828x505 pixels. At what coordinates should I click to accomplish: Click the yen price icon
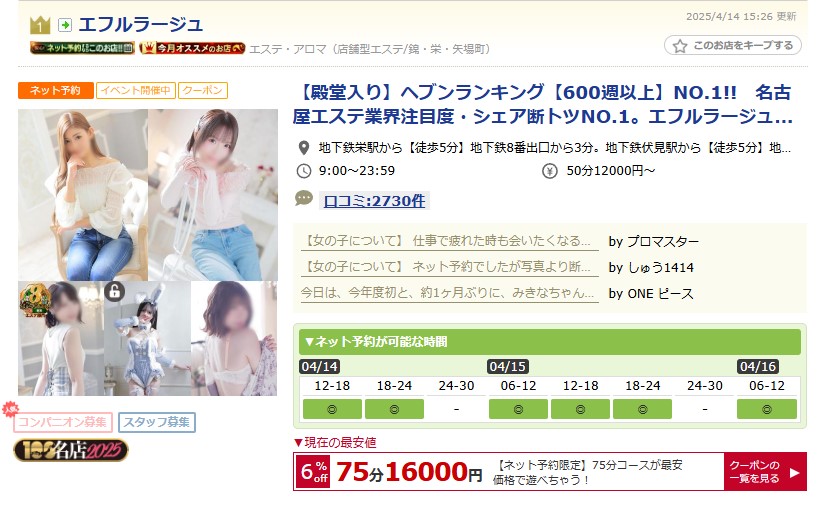pyautogui.click(x=549, y=171)
